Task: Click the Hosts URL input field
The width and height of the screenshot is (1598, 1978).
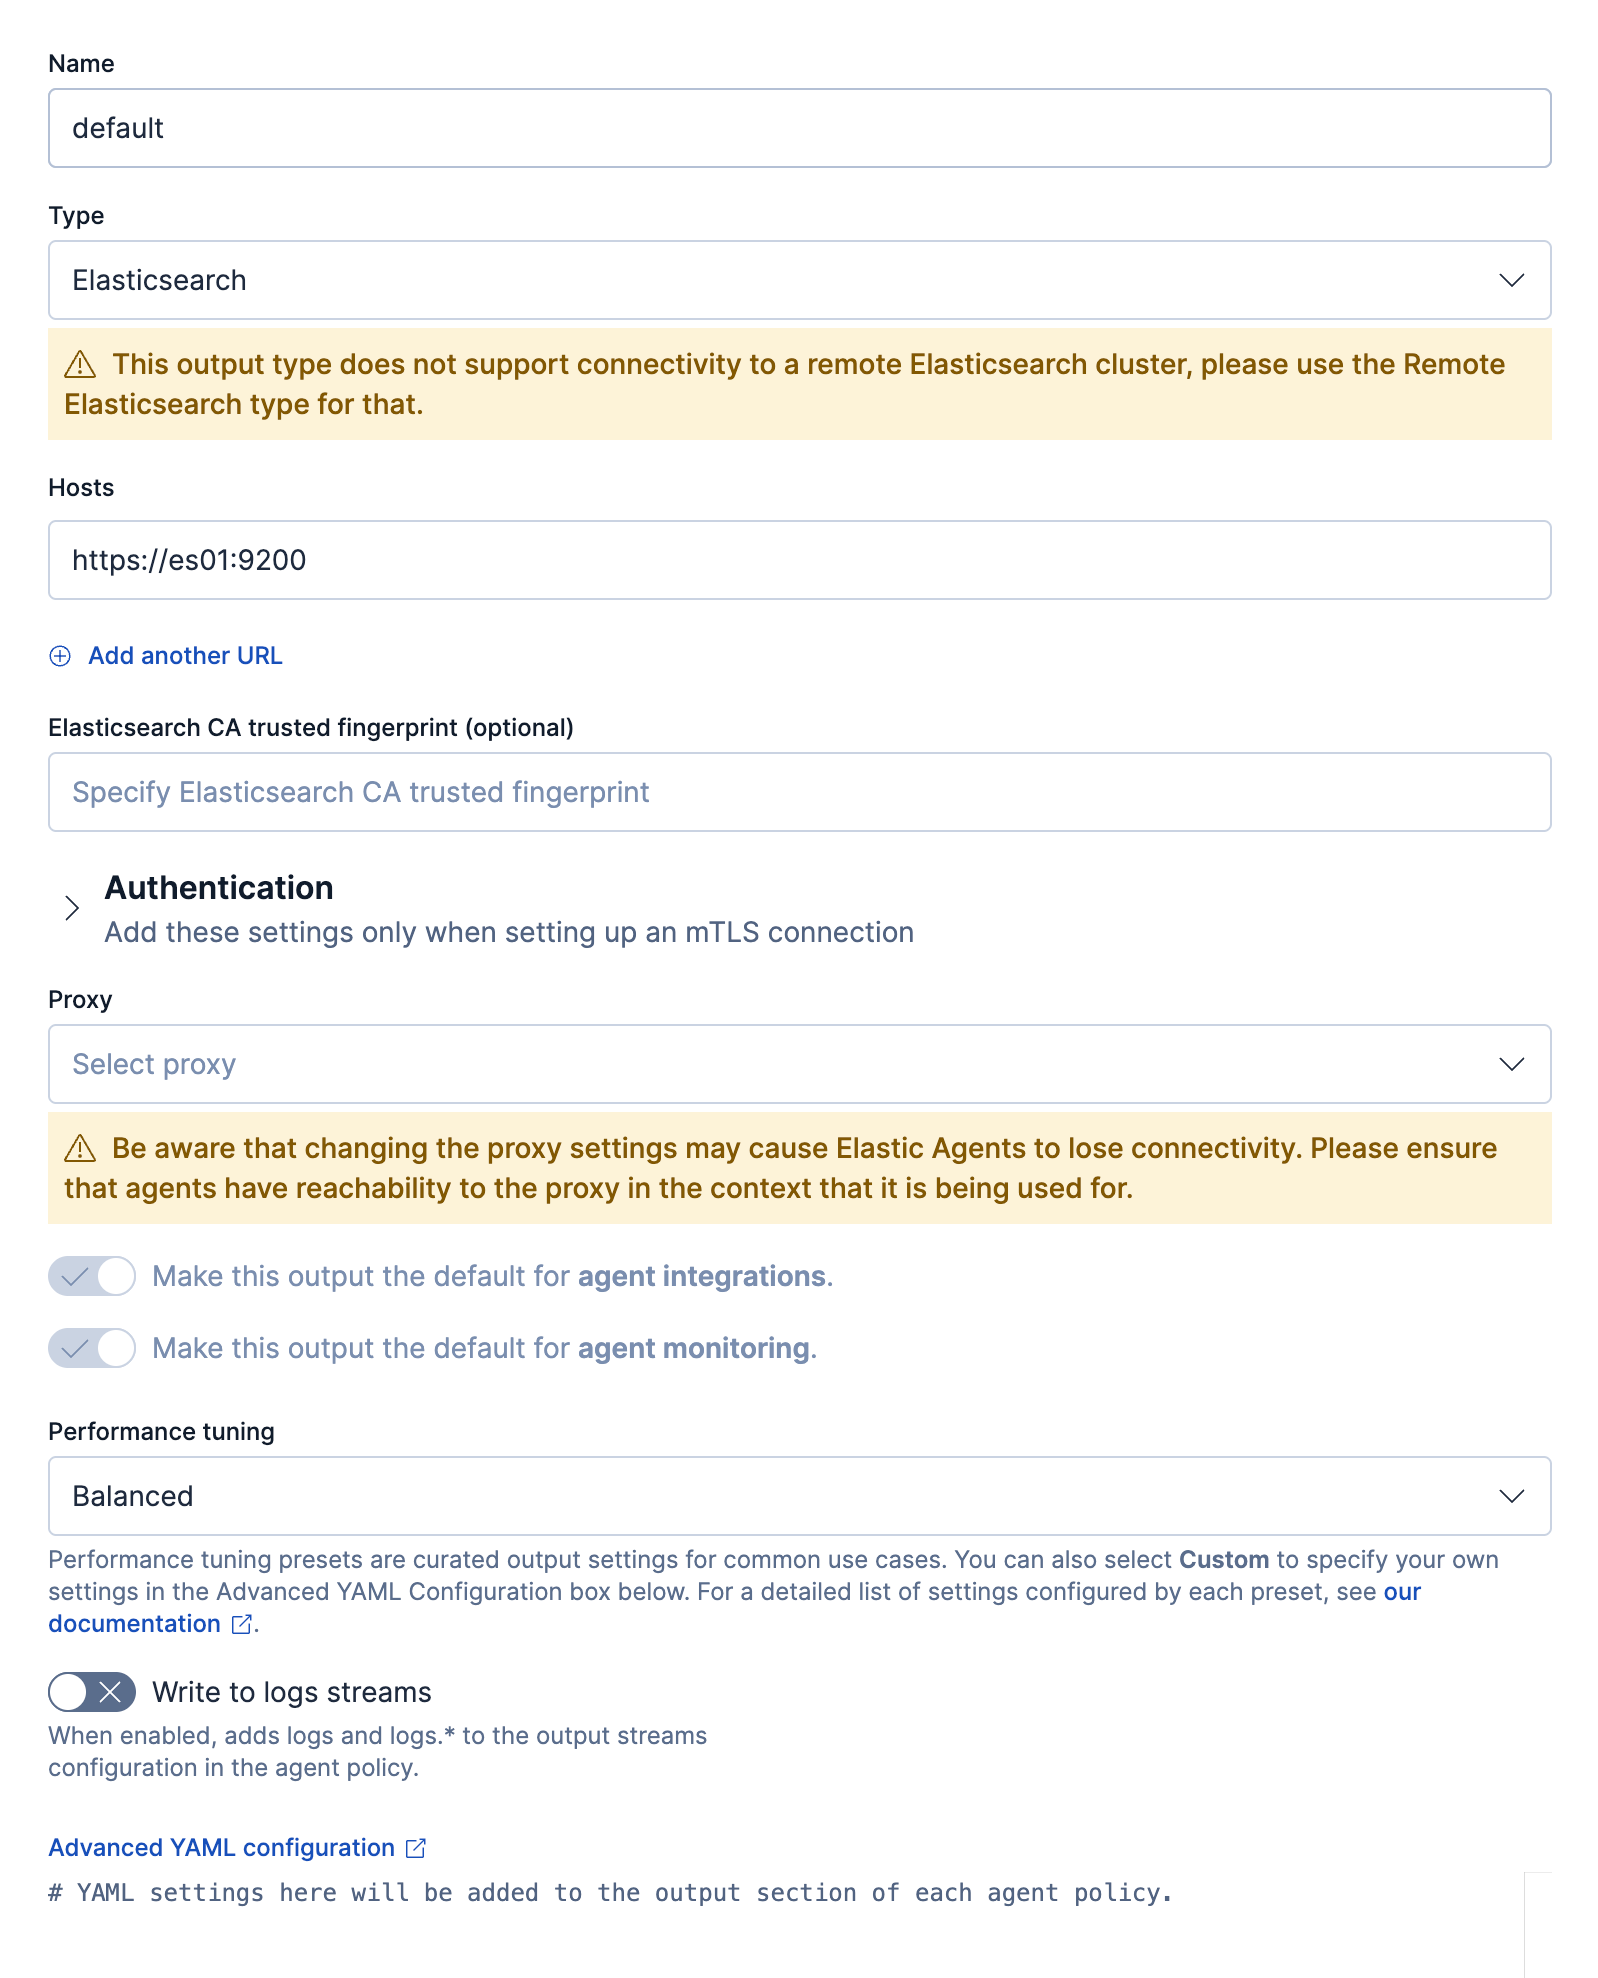Action: click(x=799, y=560)
